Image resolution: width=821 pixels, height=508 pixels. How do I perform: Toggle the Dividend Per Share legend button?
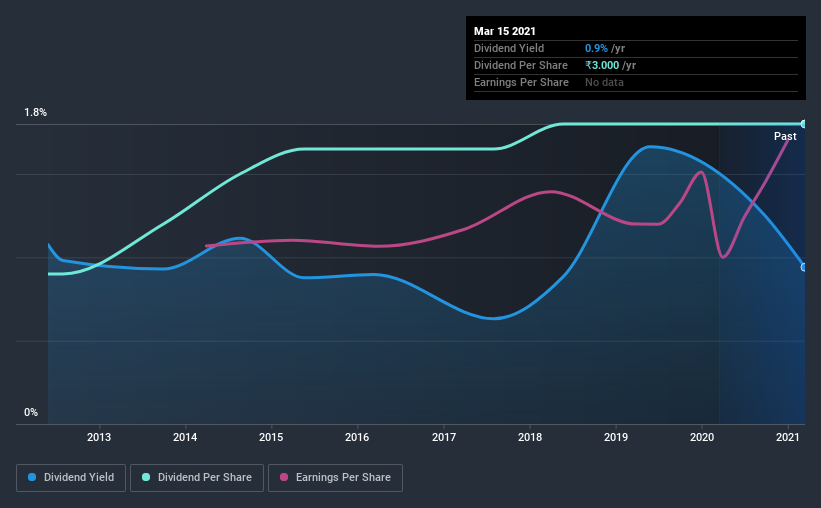pos(197,478)
